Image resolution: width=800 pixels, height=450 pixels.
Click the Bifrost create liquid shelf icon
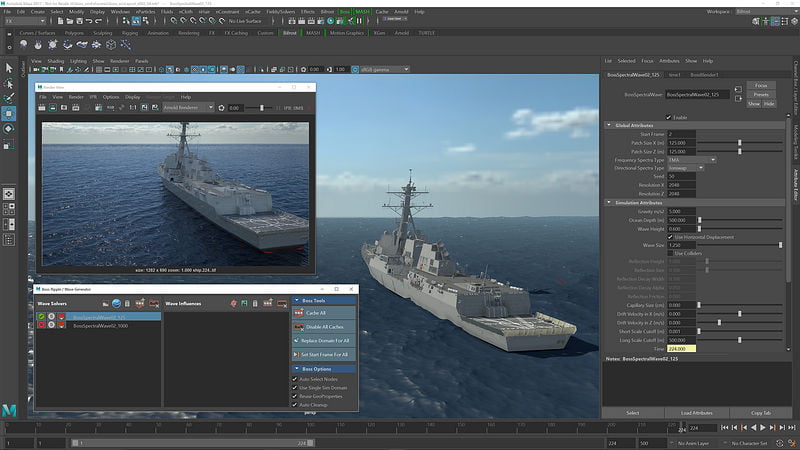pos(23,45)
